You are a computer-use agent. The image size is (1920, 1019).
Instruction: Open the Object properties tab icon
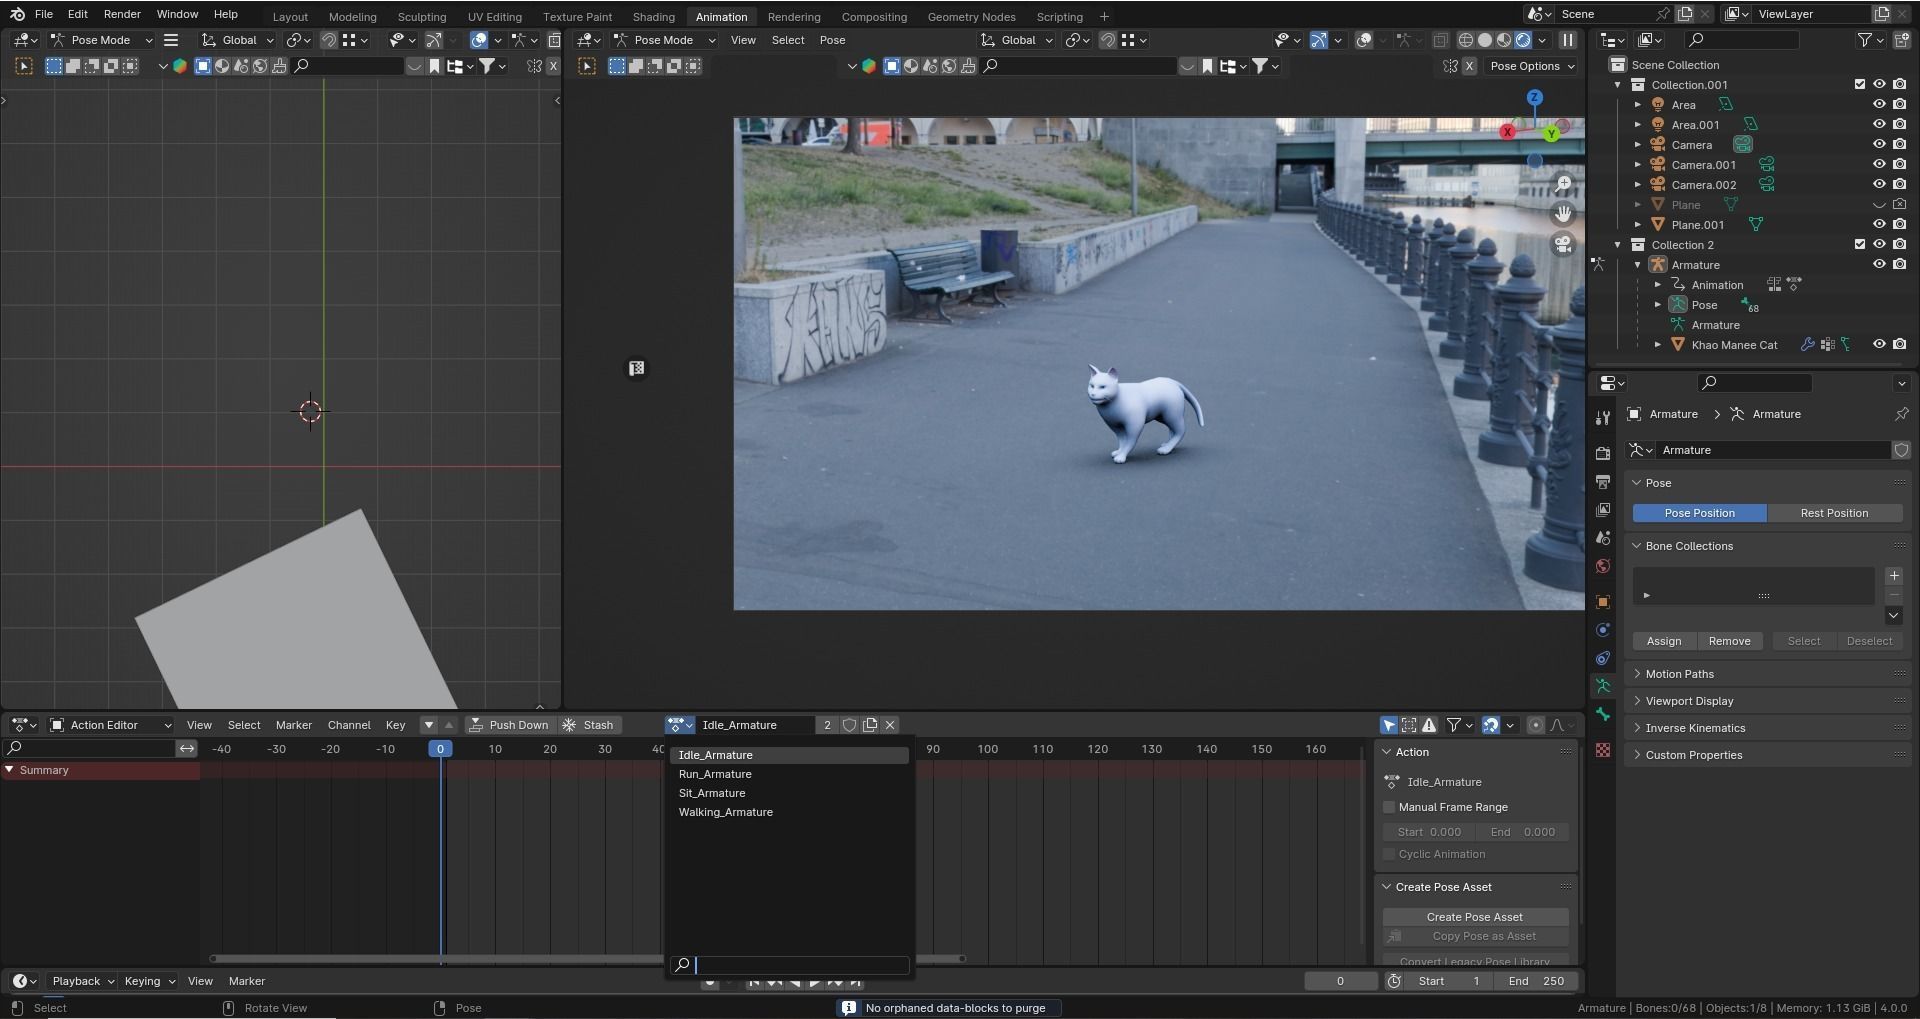[x=1603, y=602]
